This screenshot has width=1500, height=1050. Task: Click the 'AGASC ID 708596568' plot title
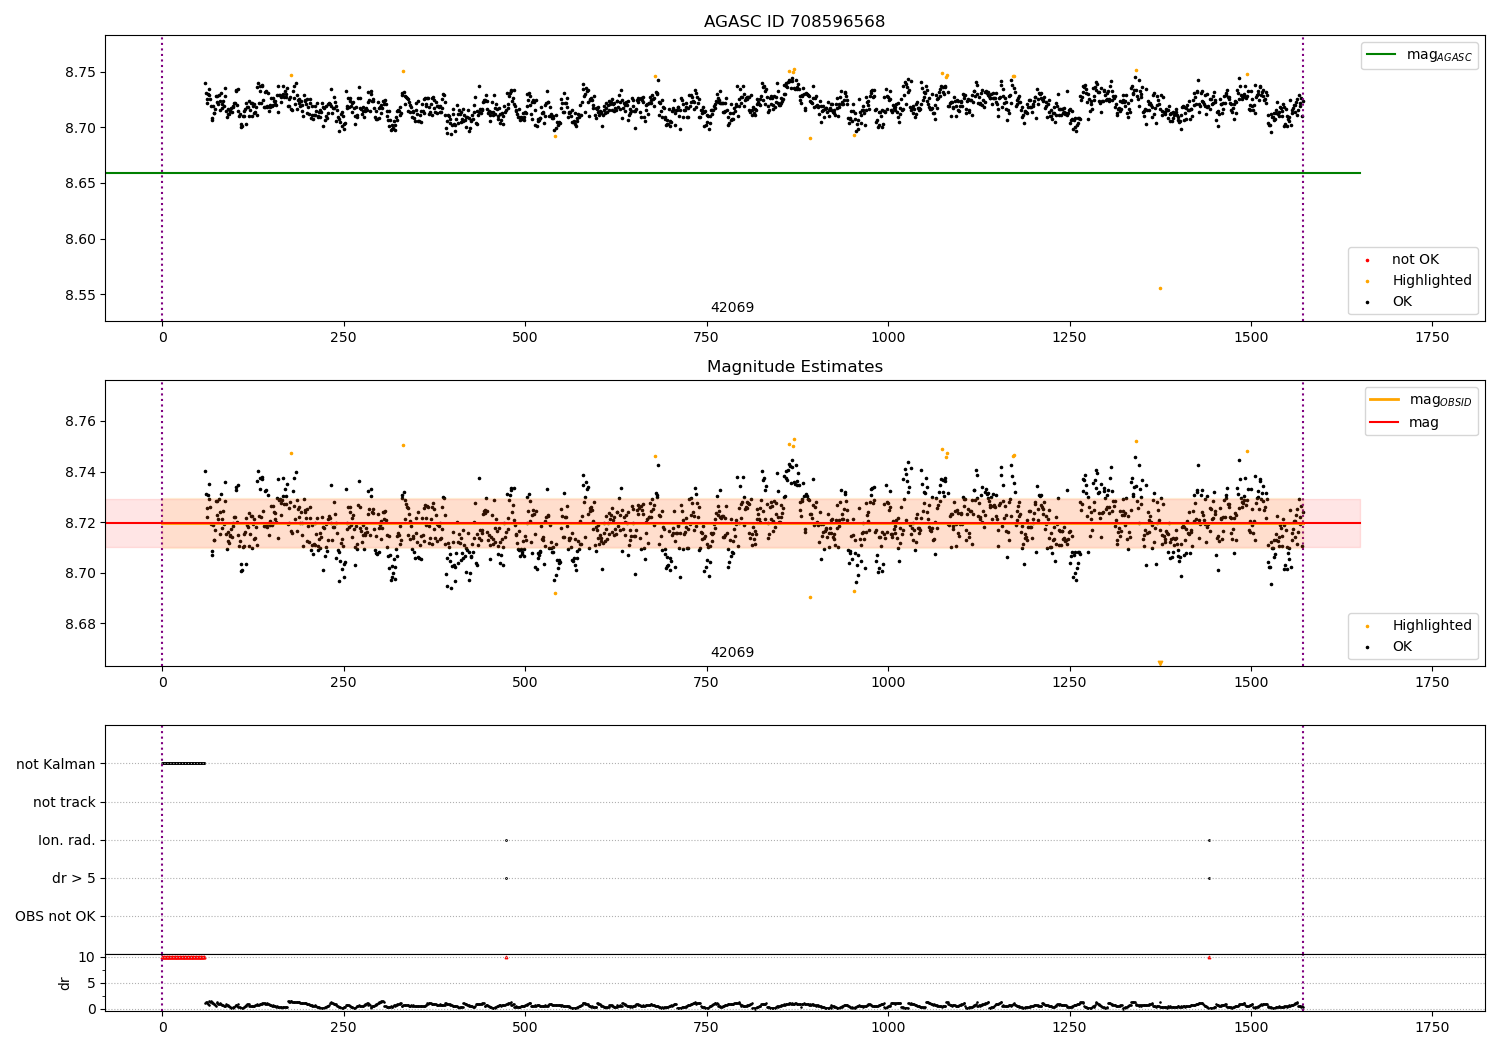click(x=794, y=22)
